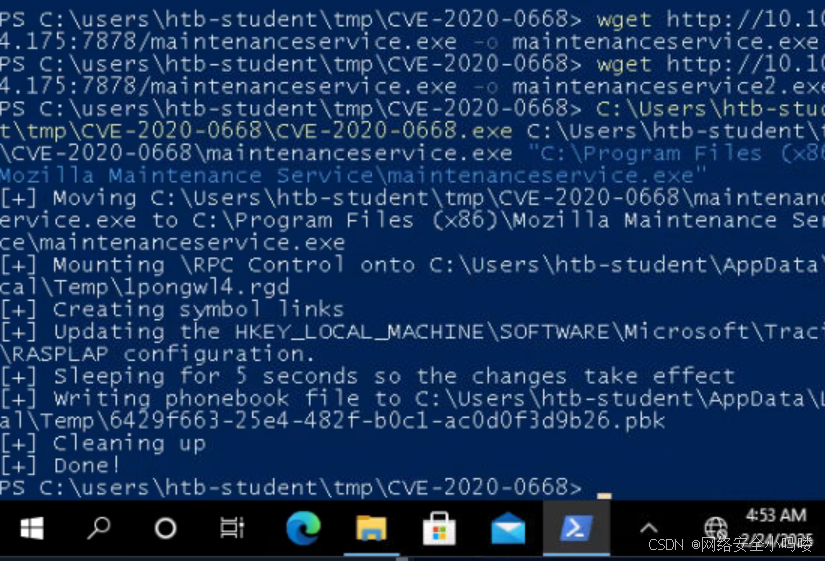Open the Windows Start menu
Screen dimensions: 825x561
tap(32, 528)
